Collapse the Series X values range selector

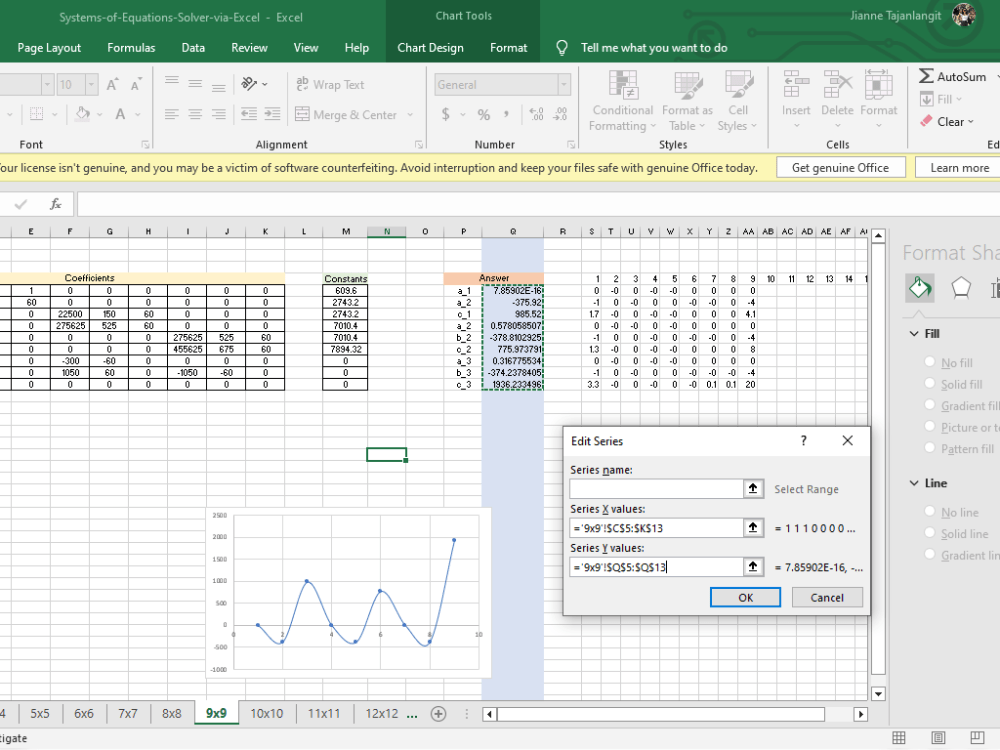click(x=753, y=528)
